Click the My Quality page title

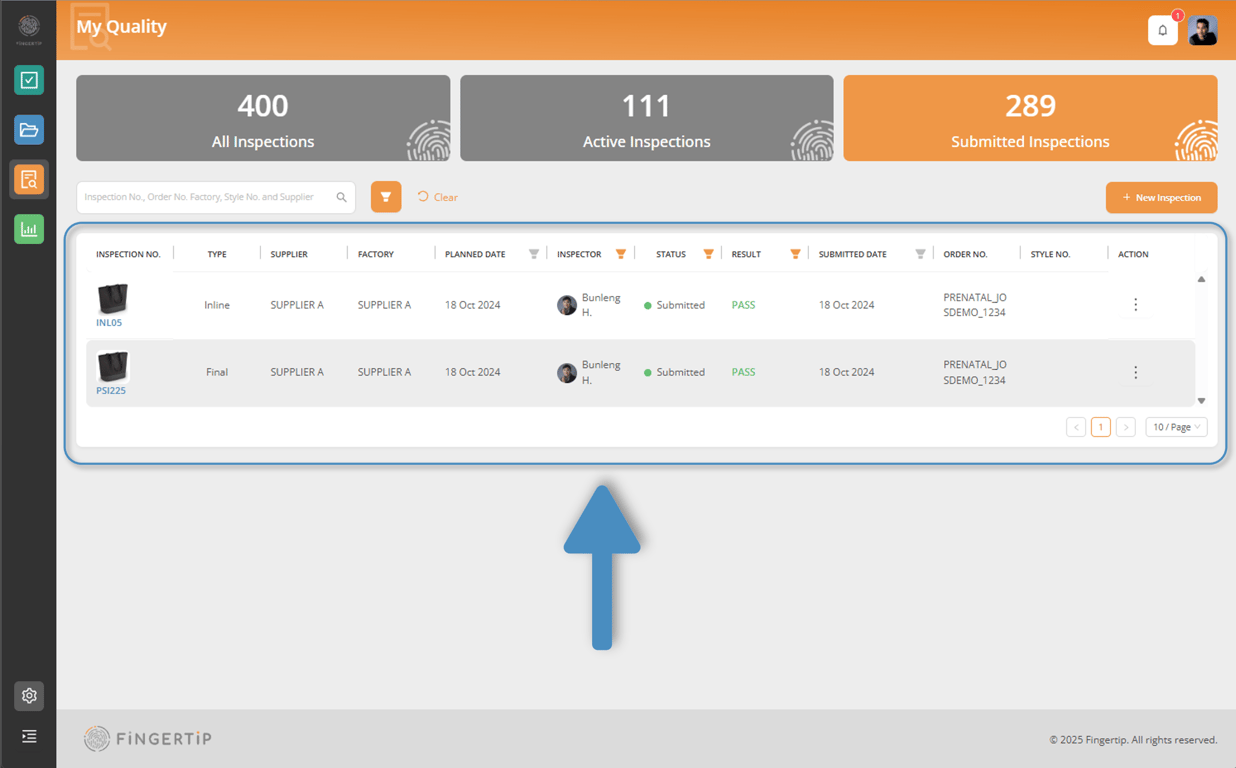click(121, 27)
